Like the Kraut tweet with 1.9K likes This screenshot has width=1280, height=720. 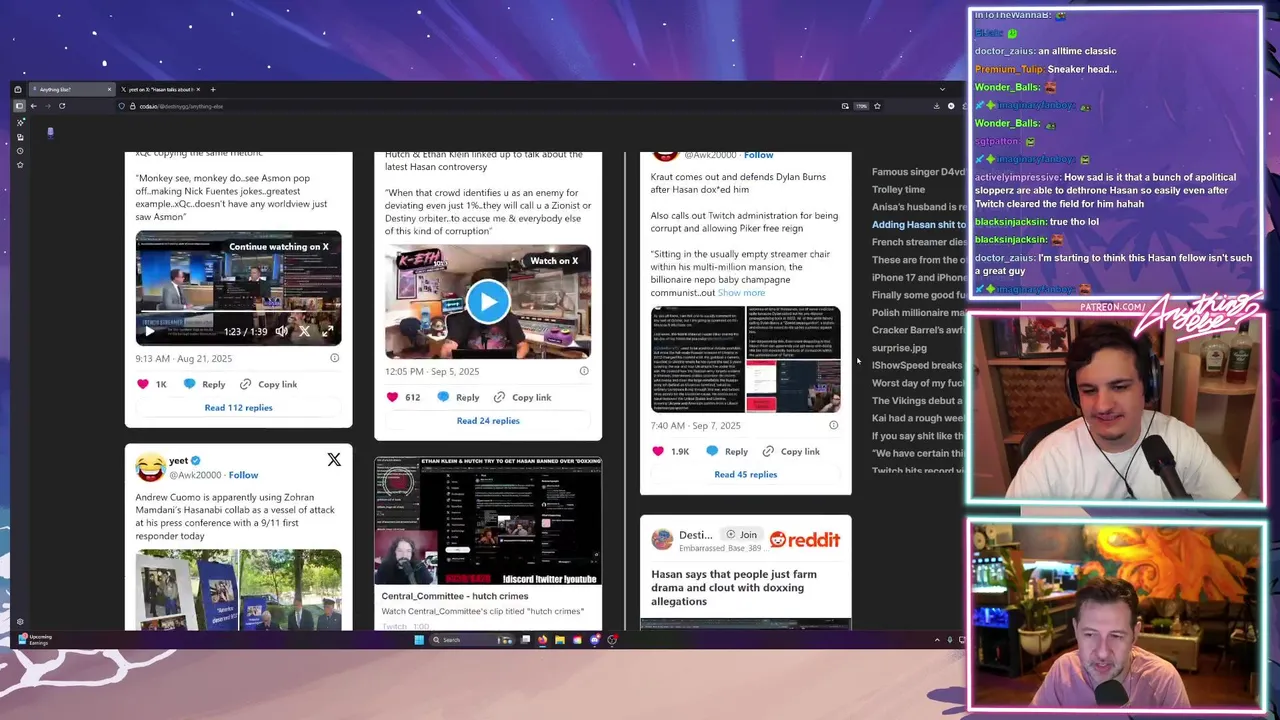658,451
